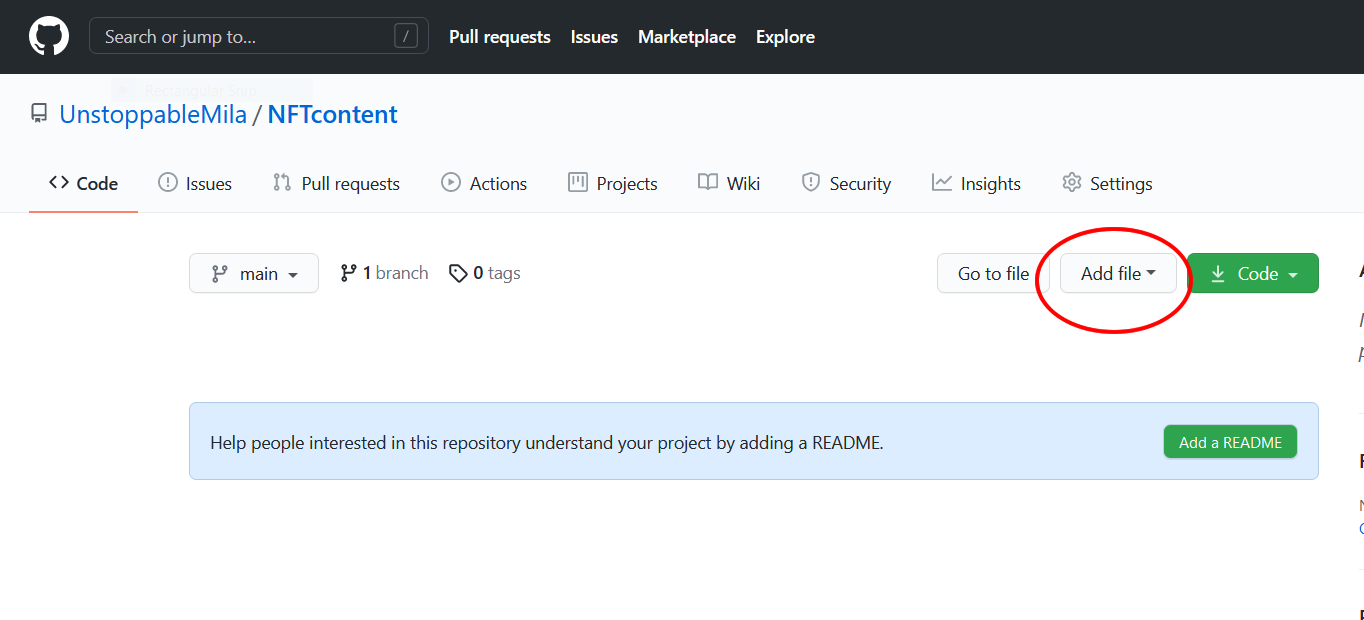The image size is (1364, 620).
Task: Expand the main branch selector dropdown
Action: [x=254, y=273]
